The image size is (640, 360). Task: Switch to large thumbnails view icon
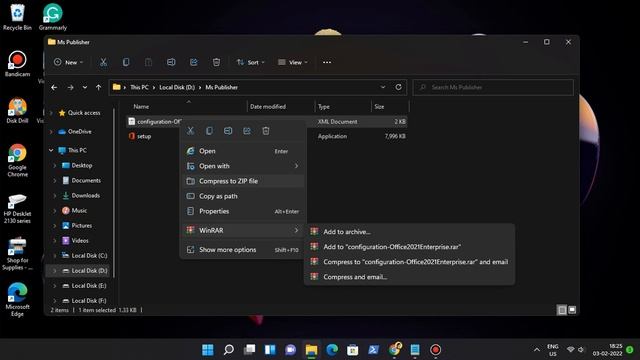click(x=572, y=310)
